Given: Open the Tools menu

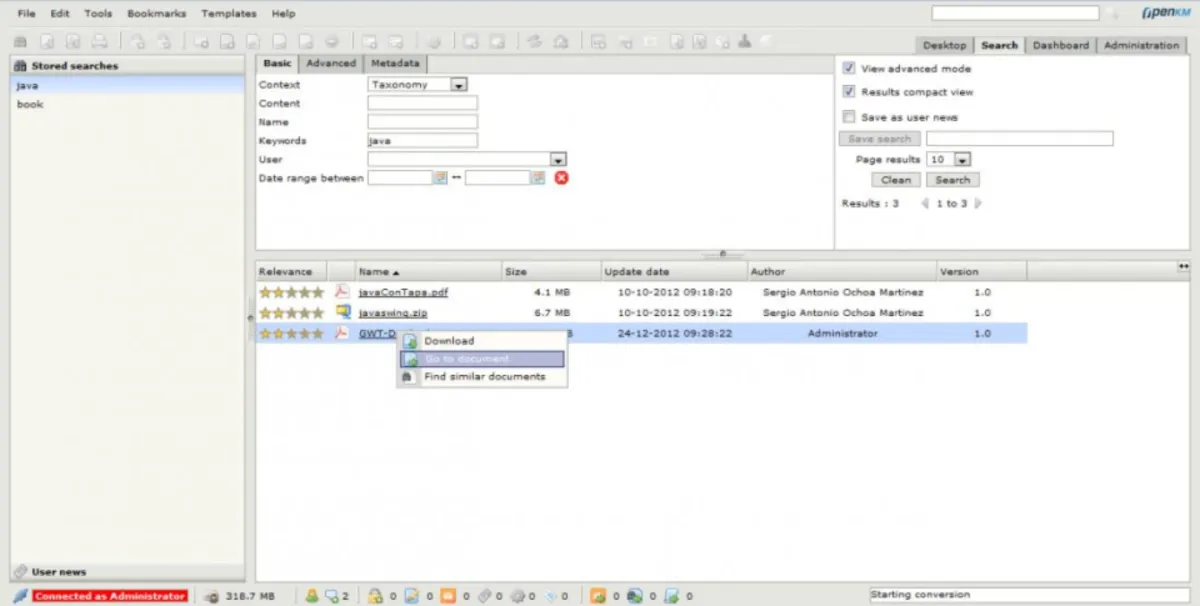Looking at the screenshot, I should (x=98, y=14).
